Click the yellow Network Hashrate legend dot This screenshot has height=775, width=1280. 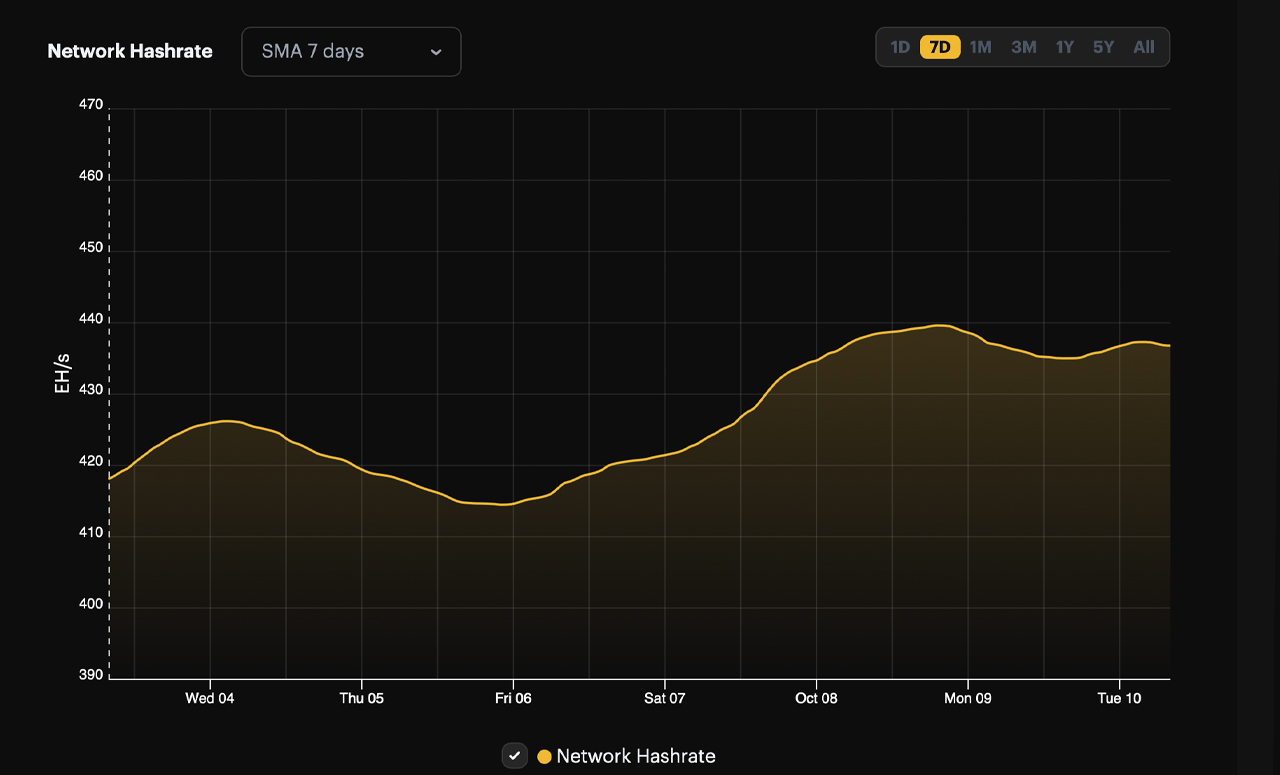coord(544,757)
